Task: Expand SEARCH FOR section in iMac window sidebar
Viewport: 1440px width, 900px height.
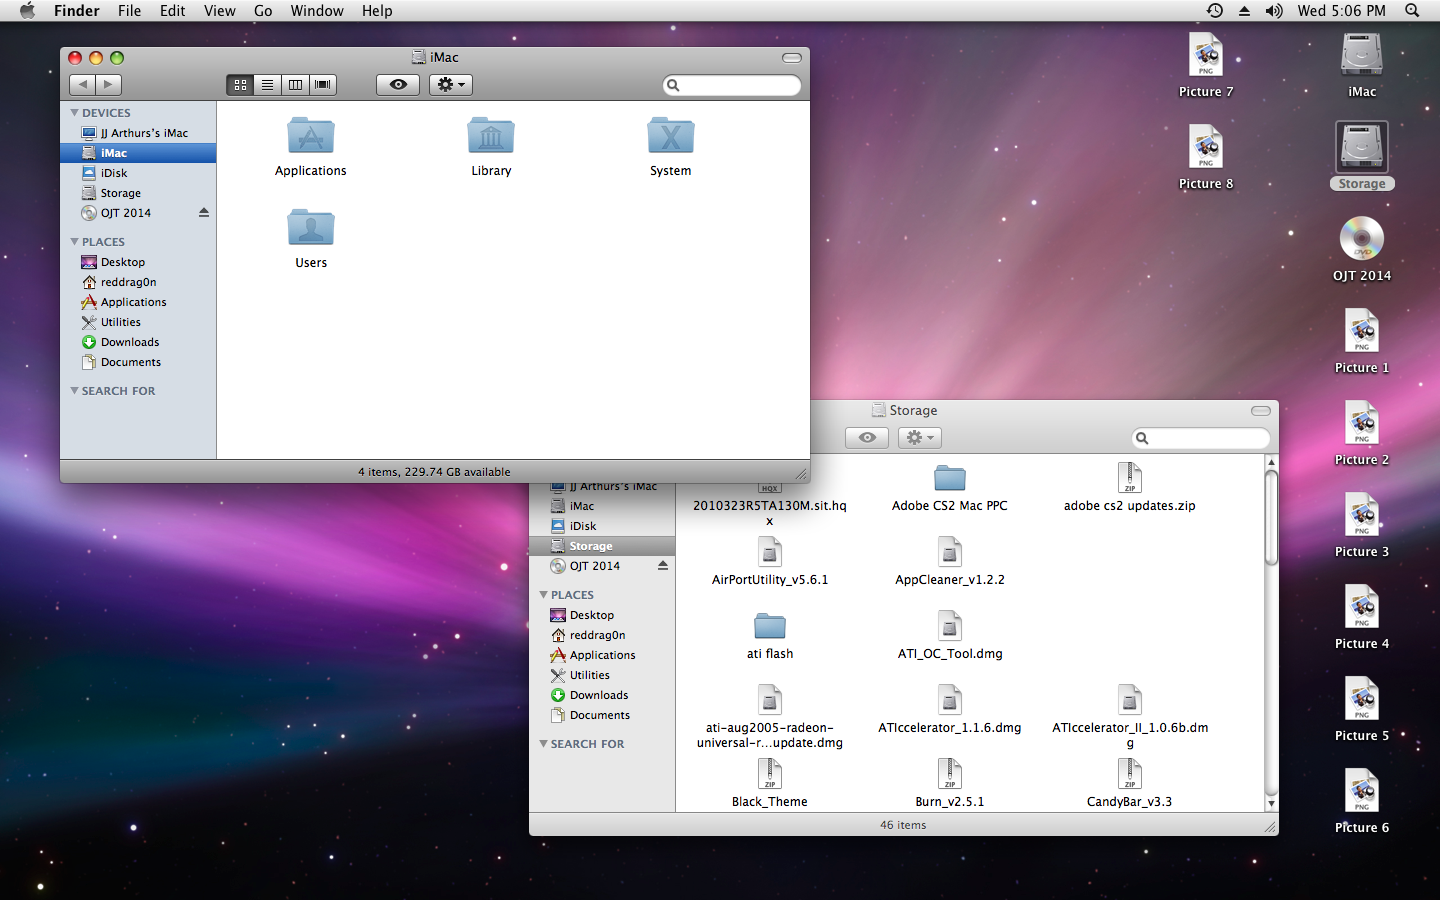Action: (74, 391)
